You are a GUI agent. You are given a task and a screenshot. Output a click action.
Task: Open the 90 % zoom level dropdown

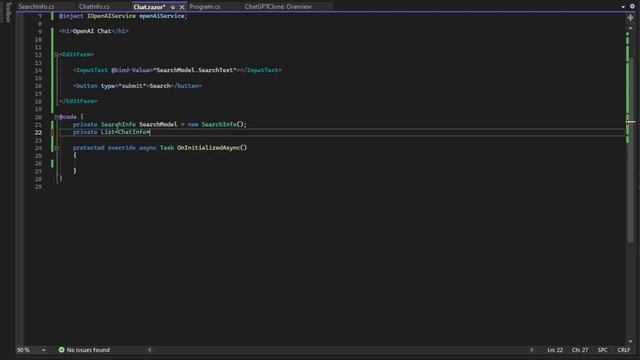[43, 350]
